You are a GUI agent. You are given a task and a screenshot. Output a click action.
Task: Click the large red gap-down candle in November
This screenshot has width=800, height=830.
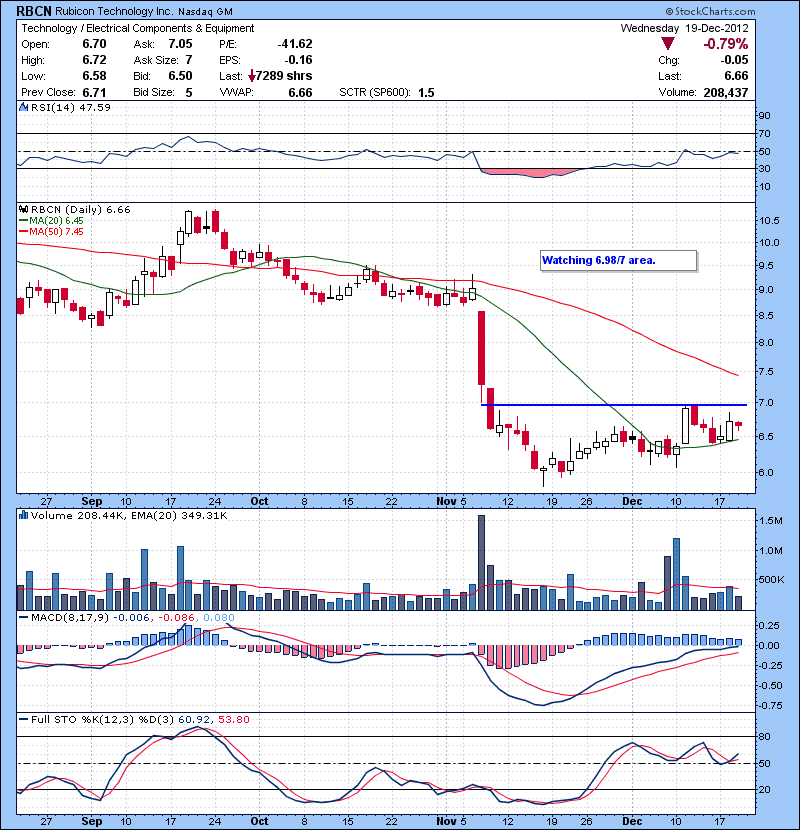click(481, 348)
